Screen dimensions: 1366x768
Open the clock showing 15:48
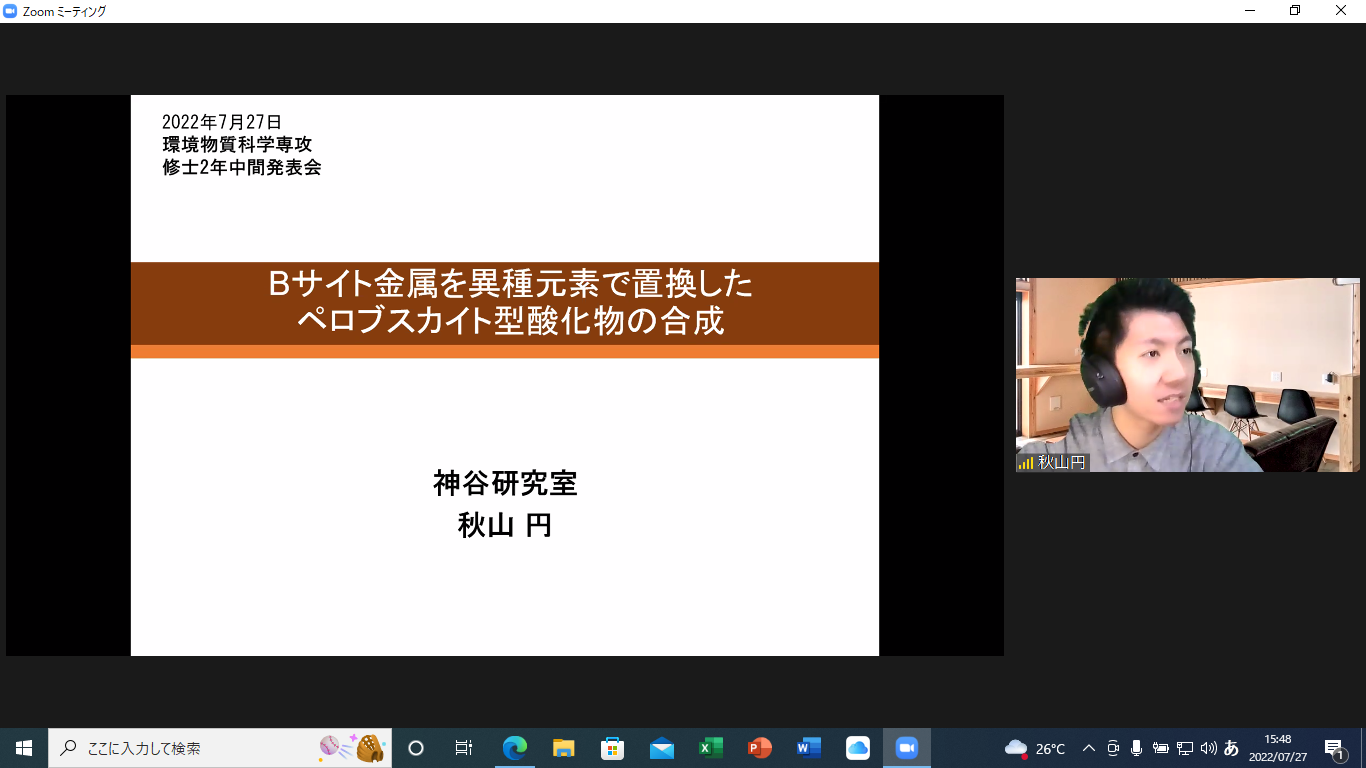click(x=1277, y=748)
